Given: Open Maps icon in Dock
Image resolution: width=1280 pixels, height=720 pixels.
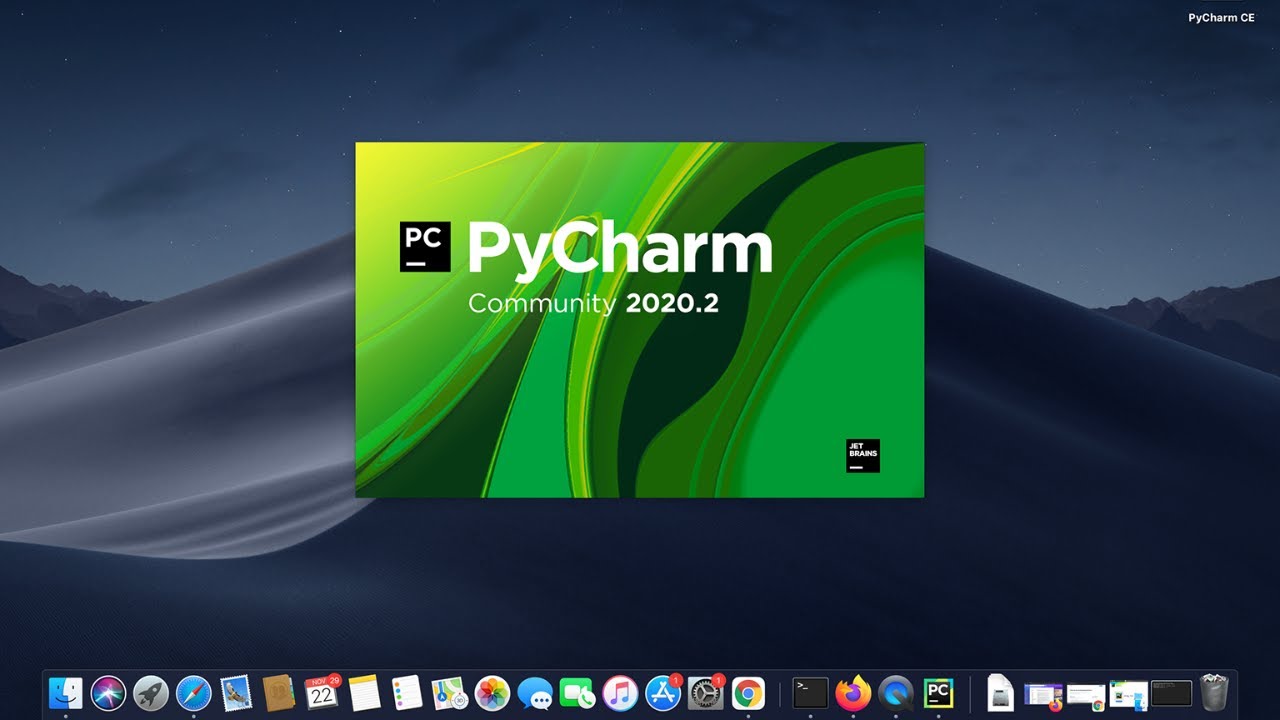Looking at the screenshot, I should pyautogui.click(x=450, y=692).
